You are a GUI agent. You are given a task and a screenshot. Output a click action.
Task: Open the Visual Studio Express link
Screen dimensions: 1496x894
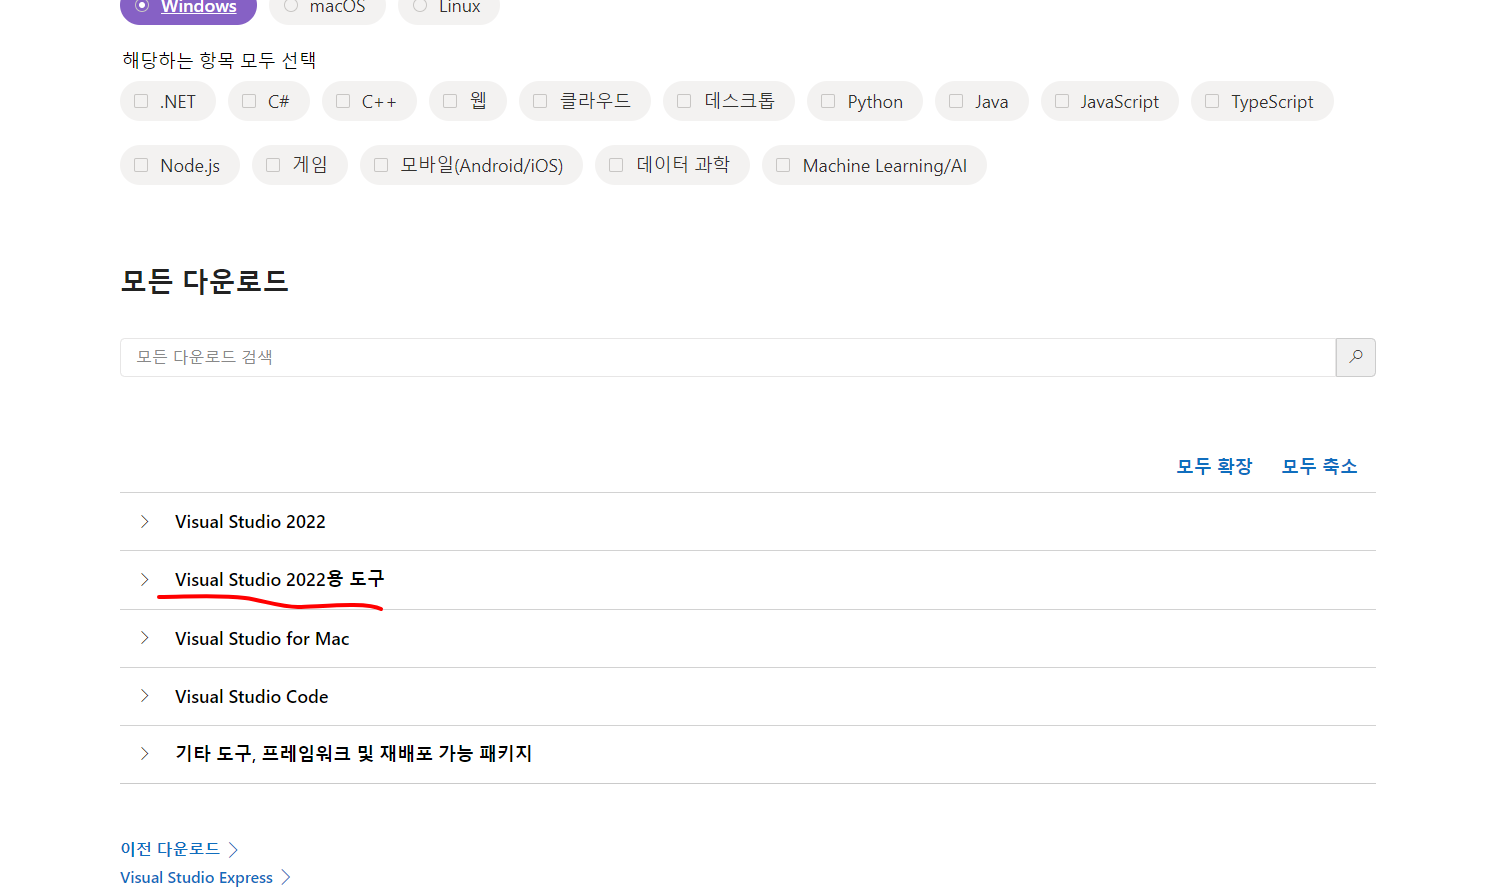pos(205,877)
